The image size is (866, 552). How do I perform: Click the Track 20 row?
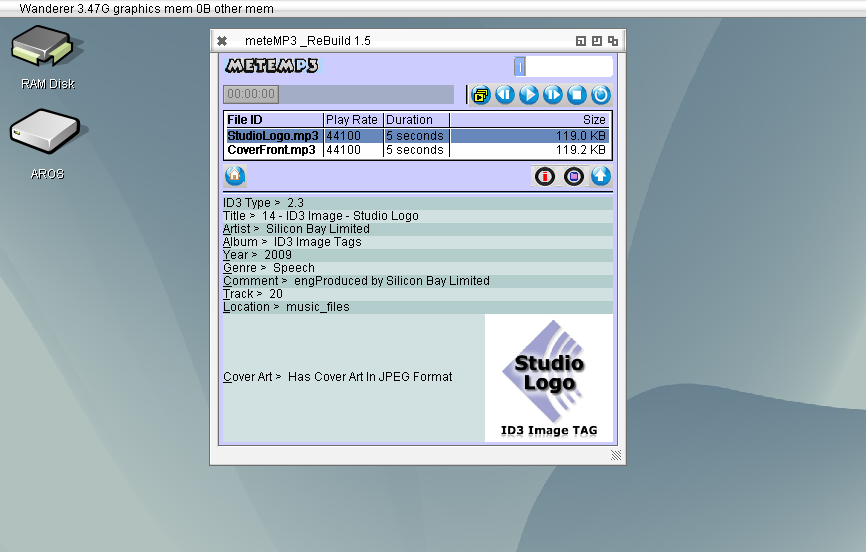pyautogui.click(x=418, y=294)
